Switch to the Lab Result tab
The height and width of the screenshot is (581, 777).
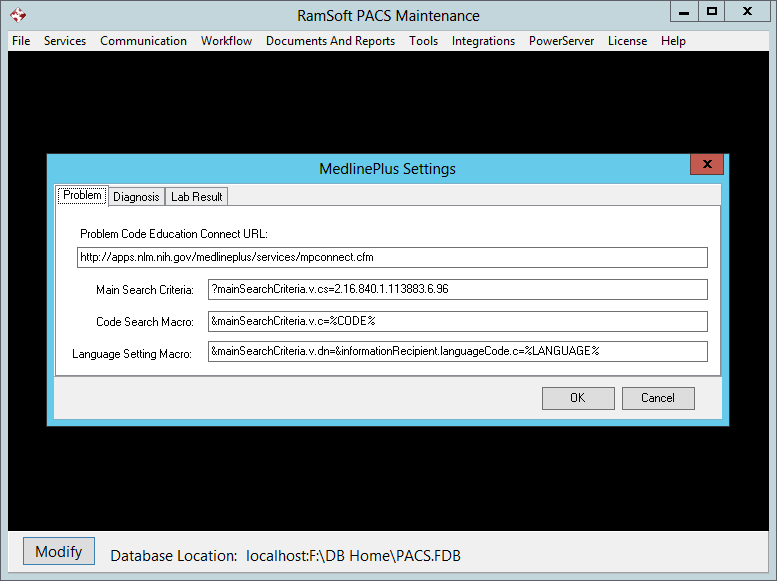click(196, 196)
